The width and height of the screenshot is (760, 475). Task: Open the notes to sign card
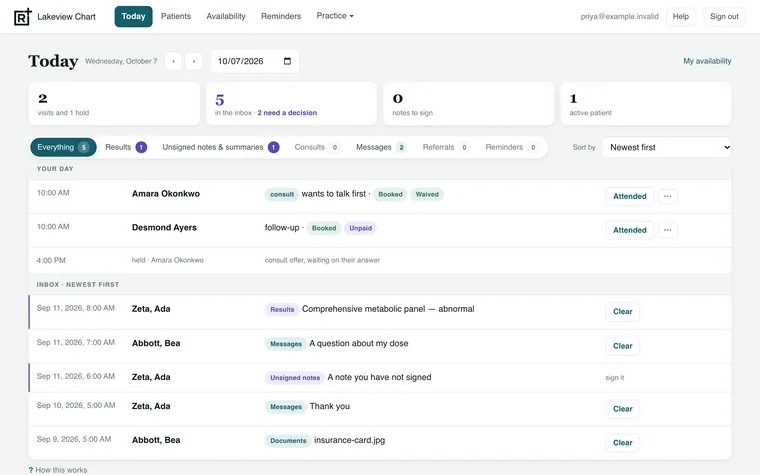(x=469, y=104)
